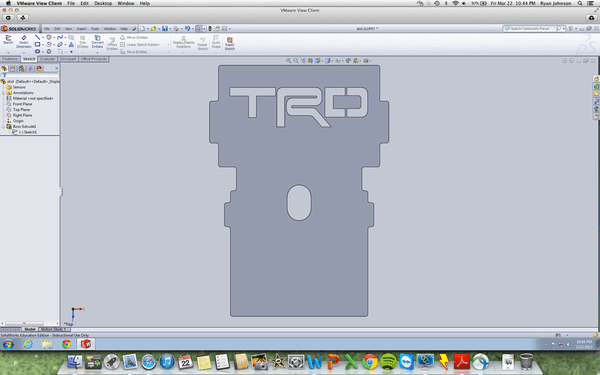Switch to the Features tab

click(x=10, y=59)
